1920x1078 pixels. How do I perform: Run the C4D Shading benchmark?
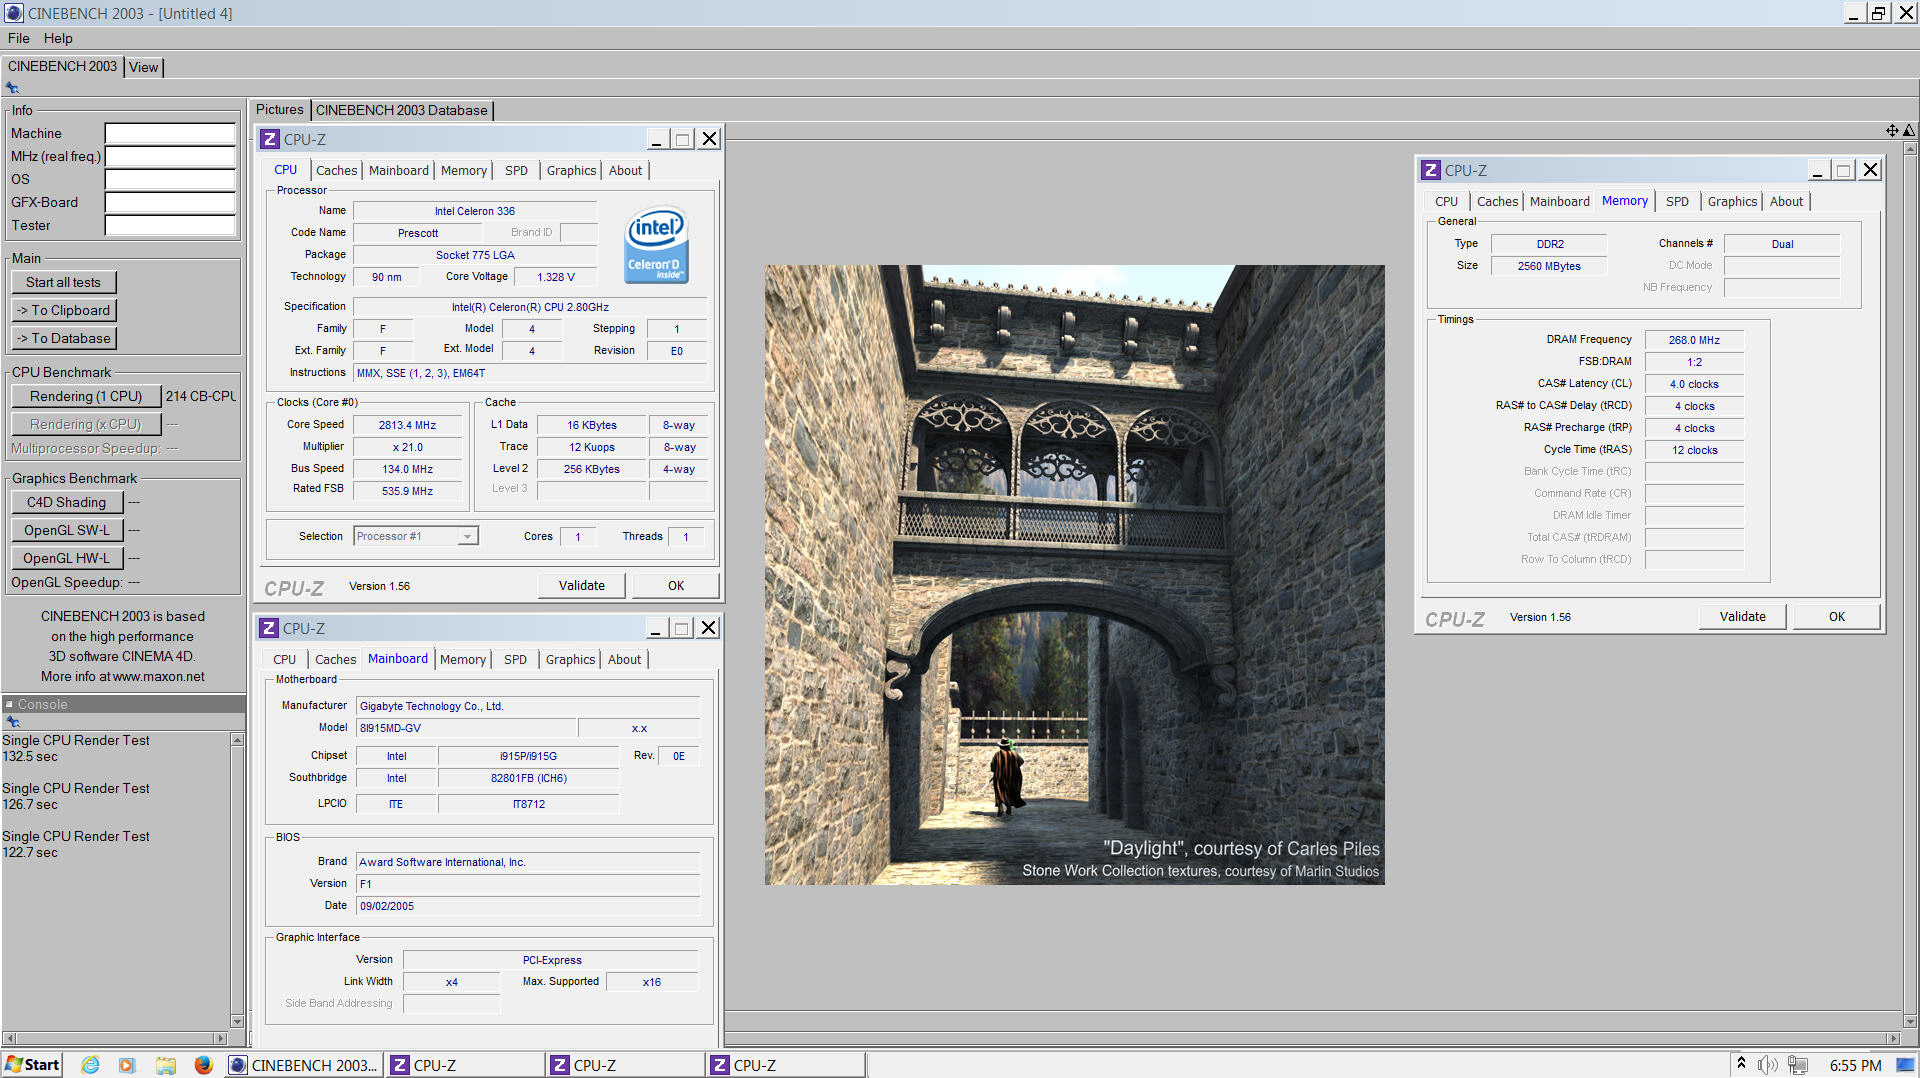click(x=66, y=503)
